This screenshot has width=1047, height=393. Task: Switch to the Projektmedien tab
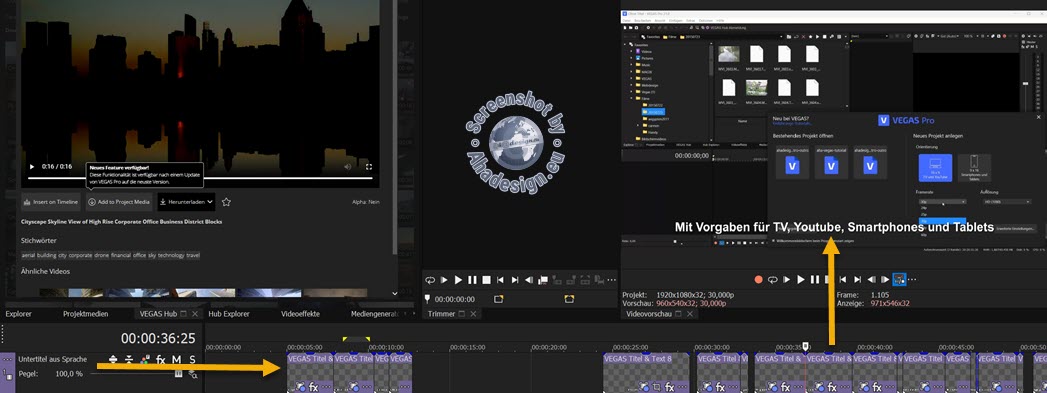coord(85,314)
